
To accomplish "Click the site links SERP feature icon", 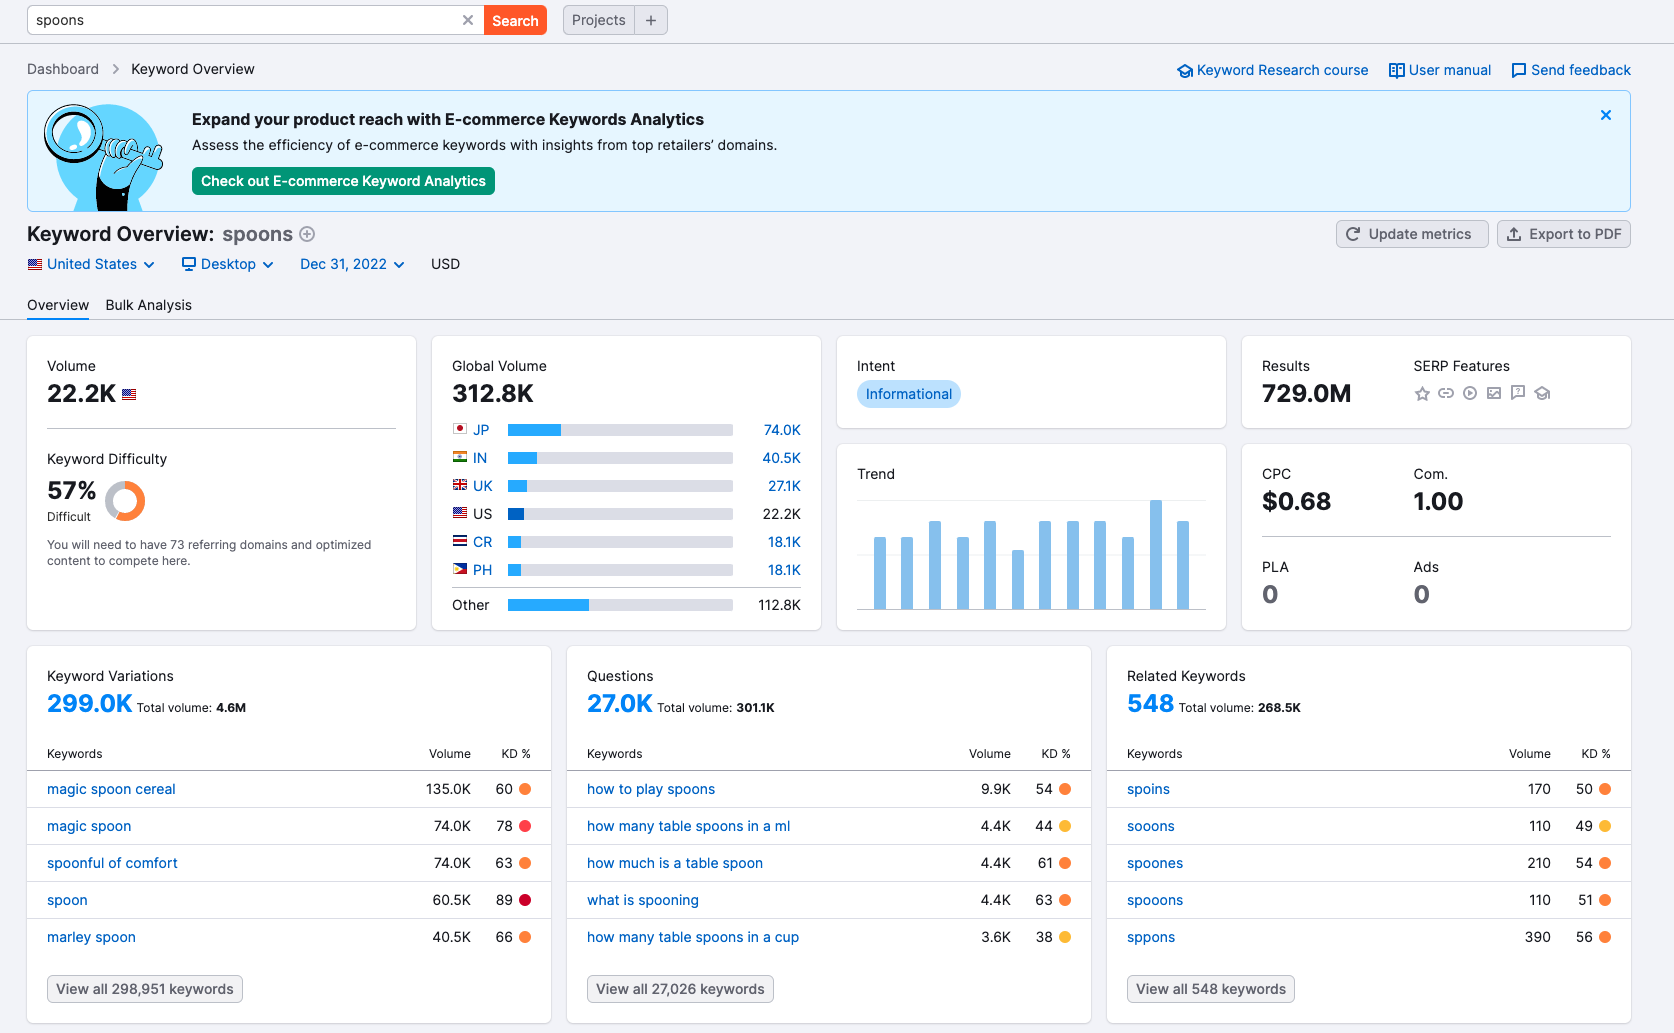I will coord(1446,394).
